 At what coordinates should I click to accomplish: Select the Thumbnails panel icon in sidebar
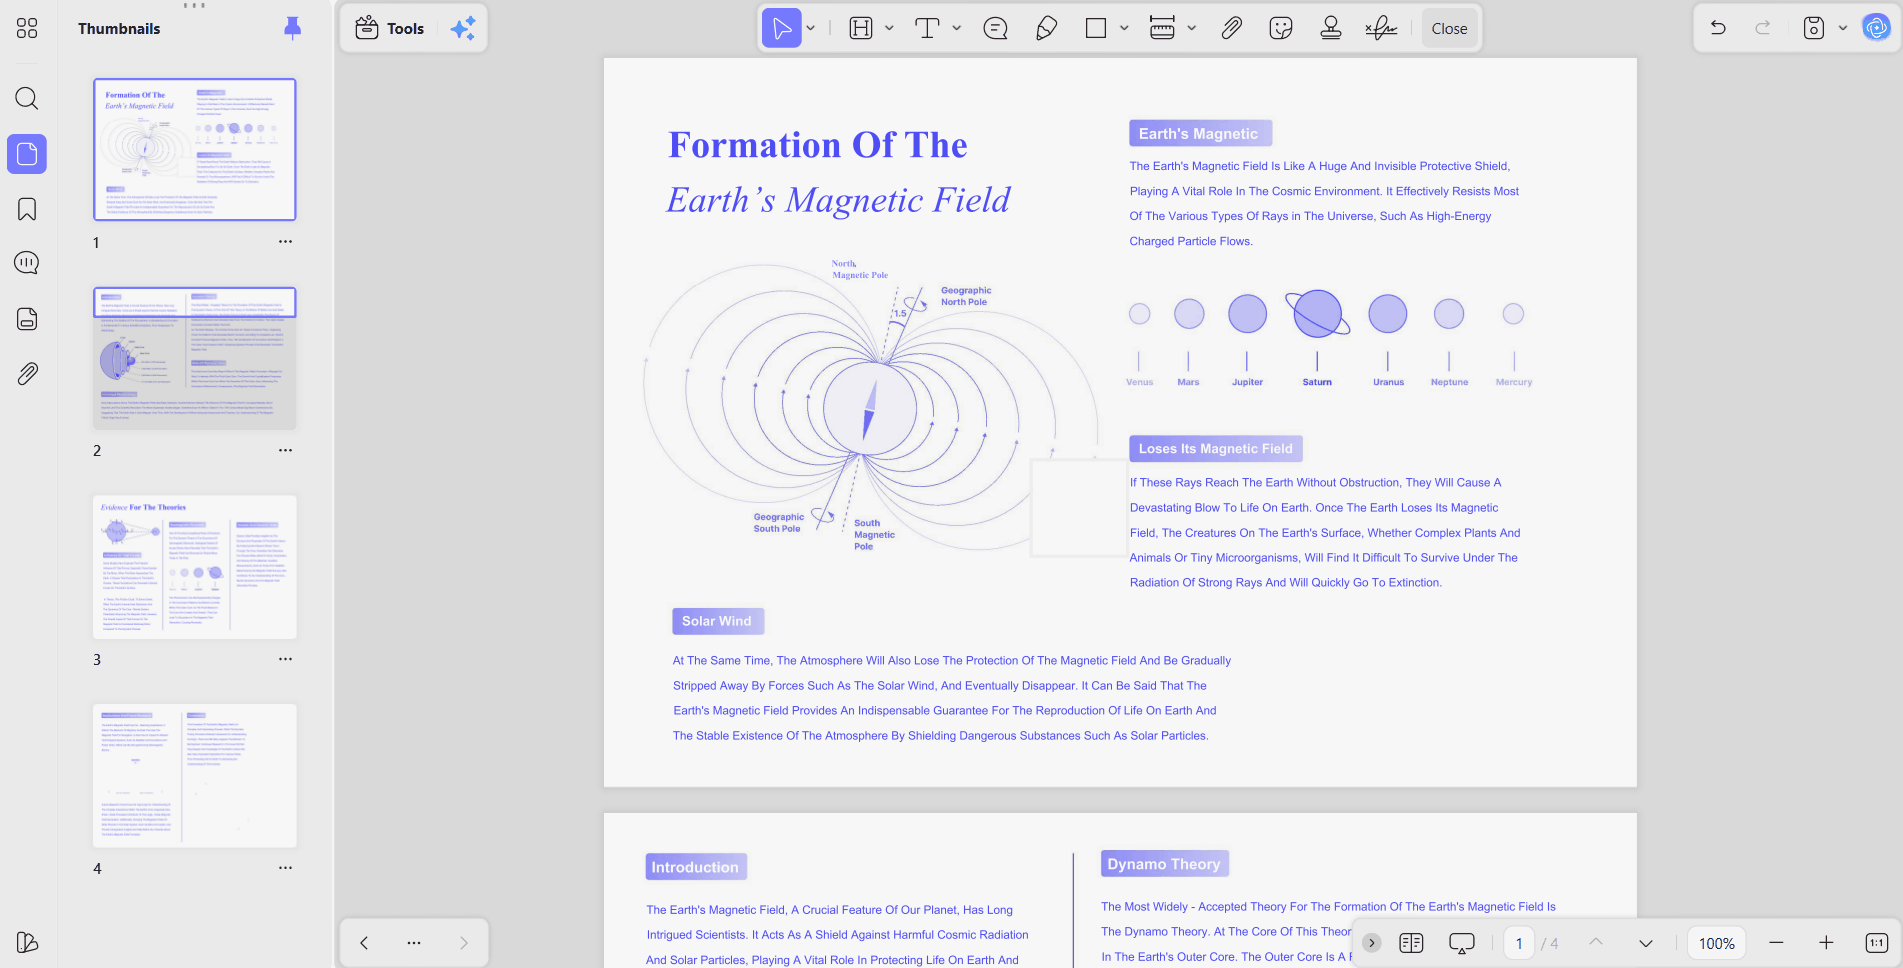pyautogui.click(x=27, y=154)
